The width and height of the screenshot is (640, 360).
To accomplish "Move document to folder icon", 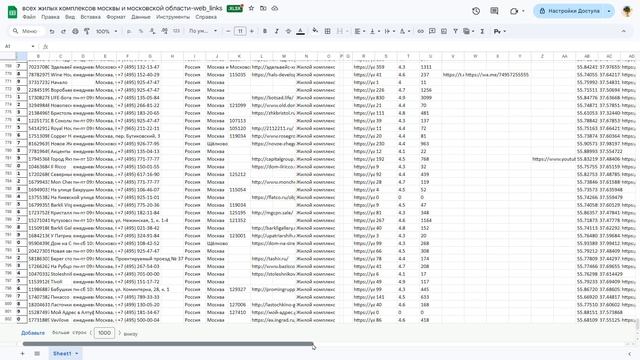I will [x=263, y=8].
